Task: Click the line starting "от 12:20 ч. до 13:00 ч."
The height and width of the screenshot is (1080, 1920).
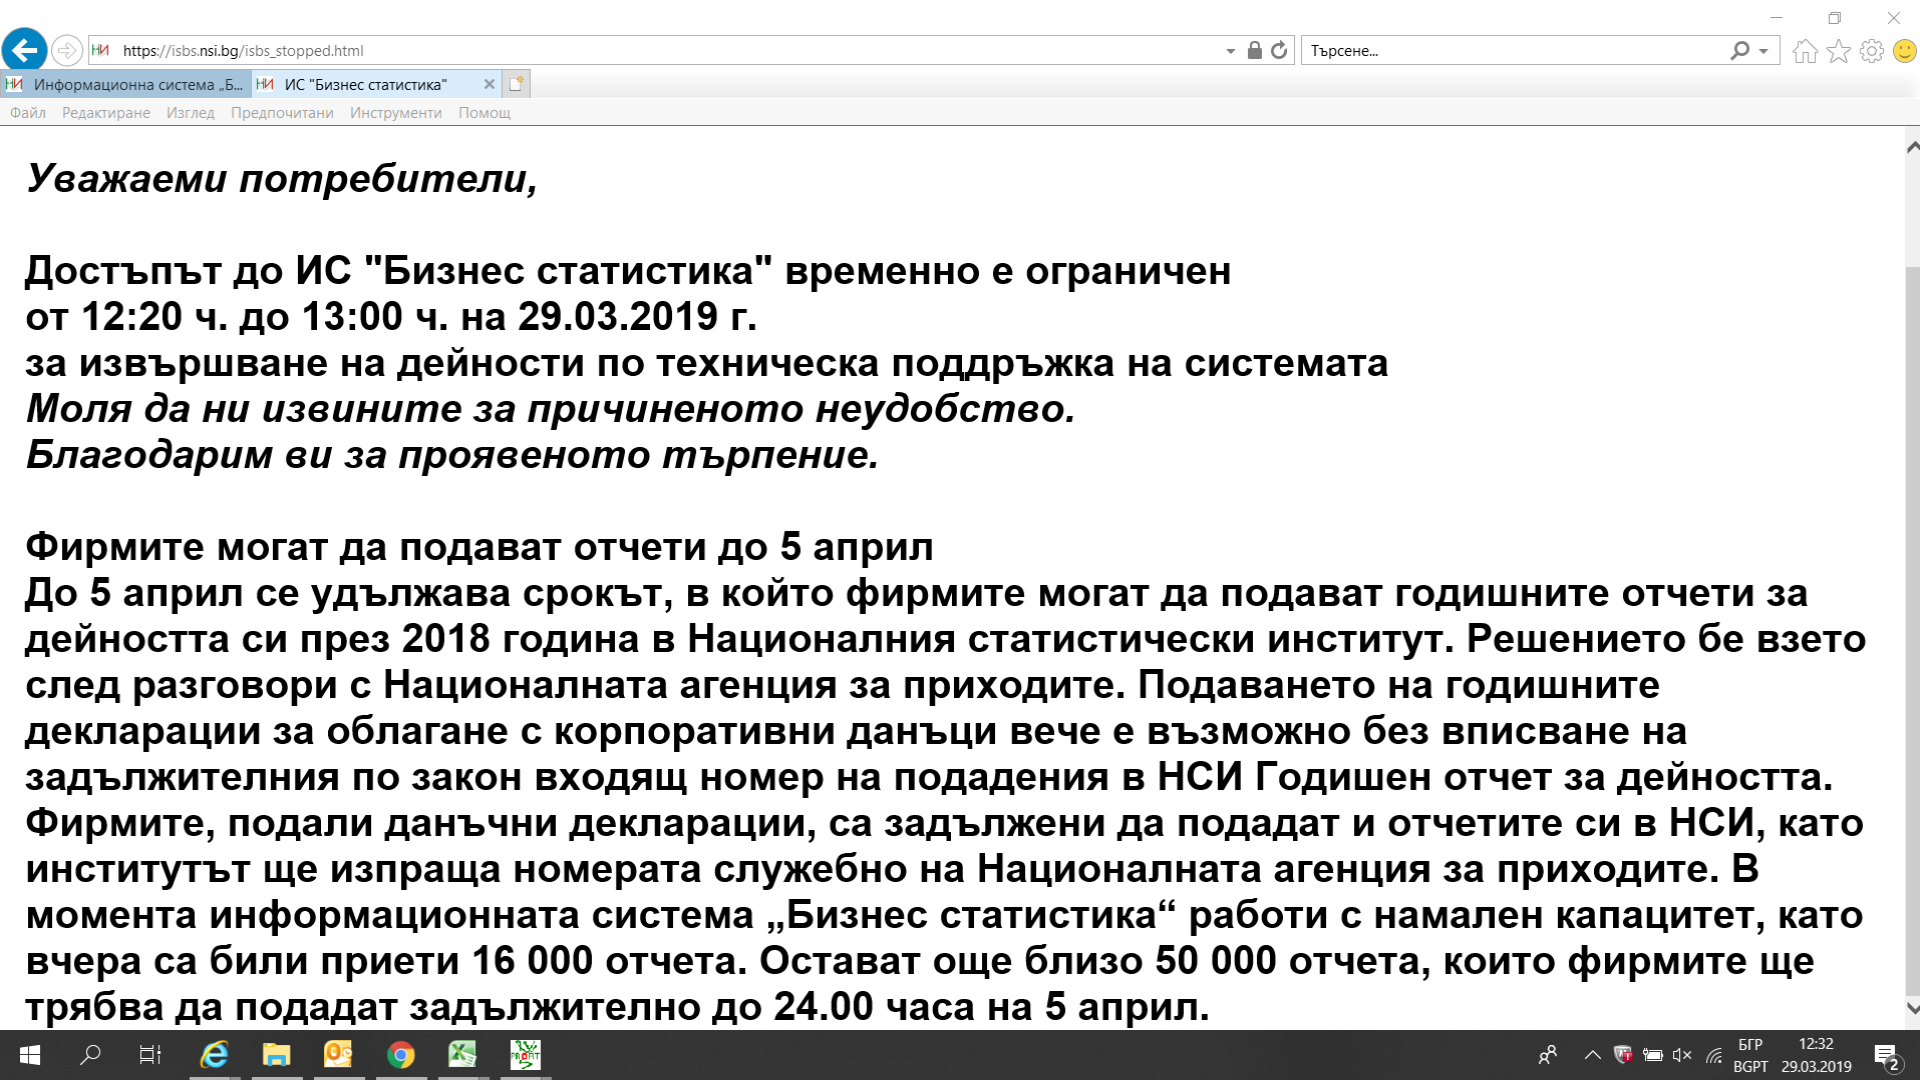Action: click(391, 317)
